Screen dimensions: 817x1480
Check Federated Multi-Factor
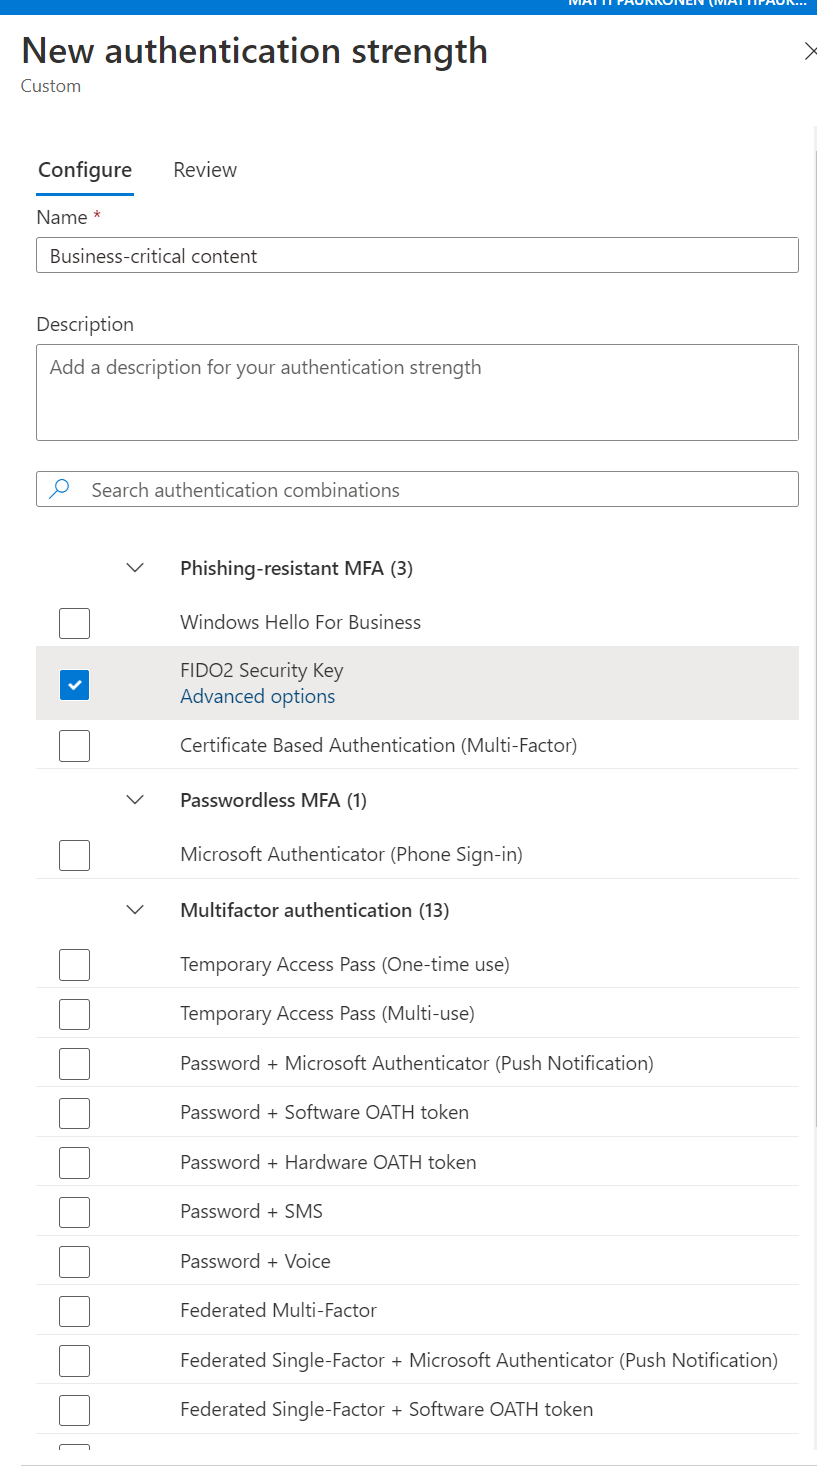[x=74, y=1311]
